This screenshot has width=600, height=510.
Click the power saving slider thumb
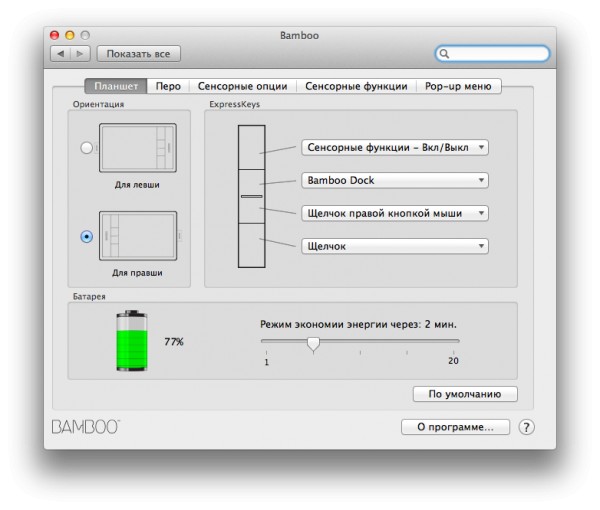pos(313,344)
